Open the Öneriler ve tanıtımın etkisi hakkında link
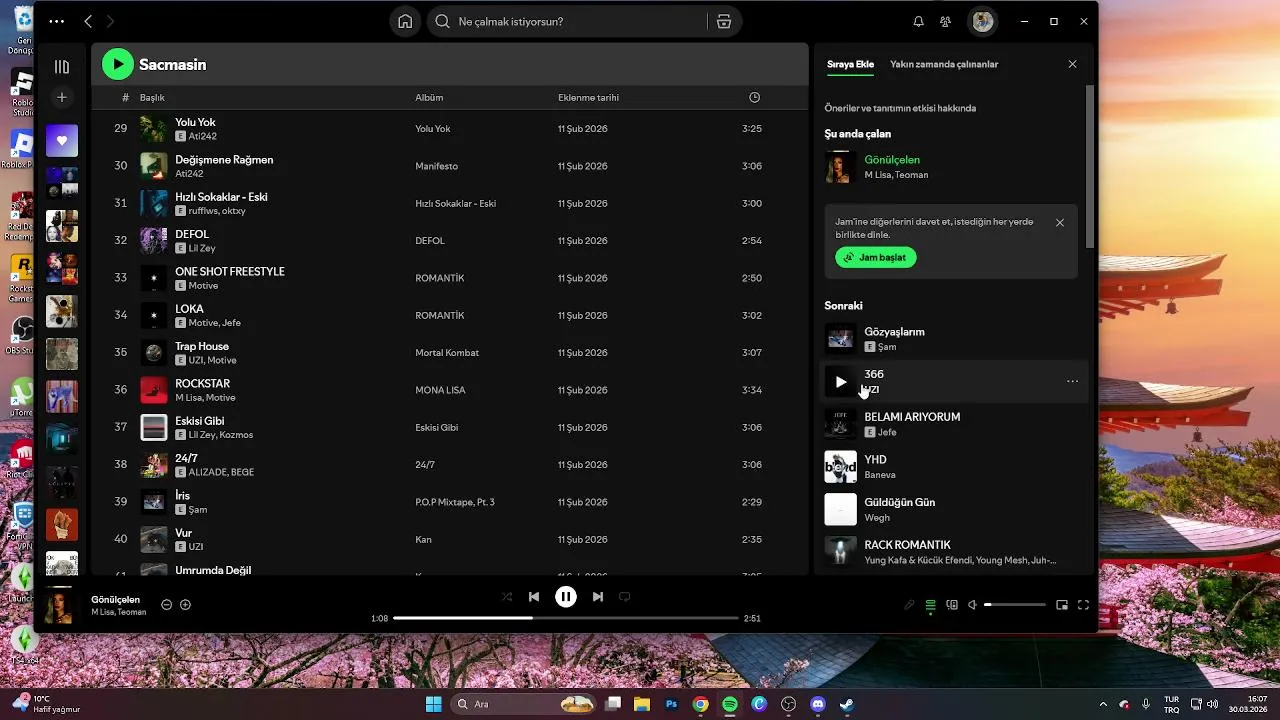The height and width of the screenshot is (720, 1280). pyautogui.click(x=900, y=108)
